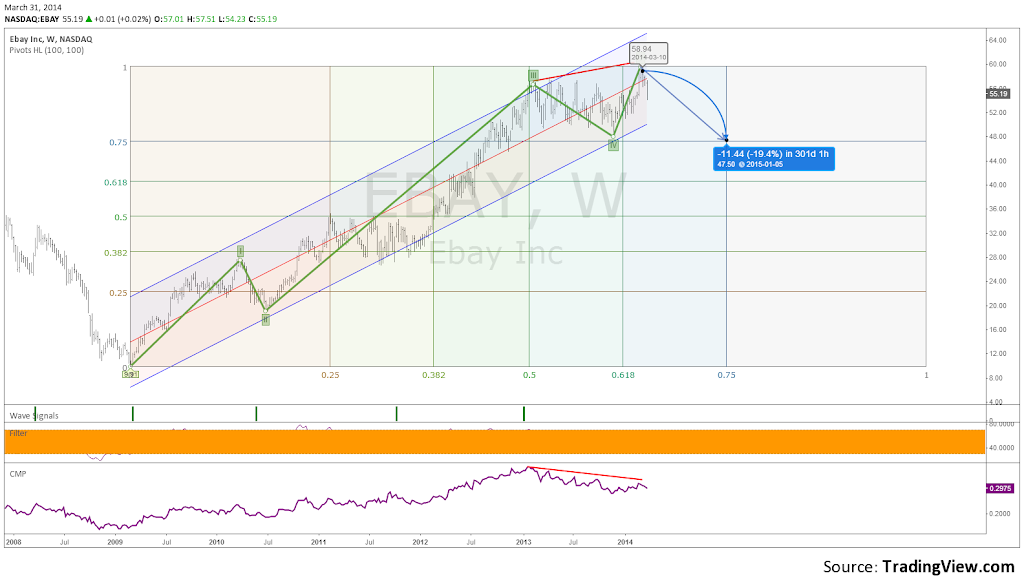The width and height of the screenshot is (1024, 584).
Task: Click the horizontal time-zone 0.618 label
Action: point(623,375)
